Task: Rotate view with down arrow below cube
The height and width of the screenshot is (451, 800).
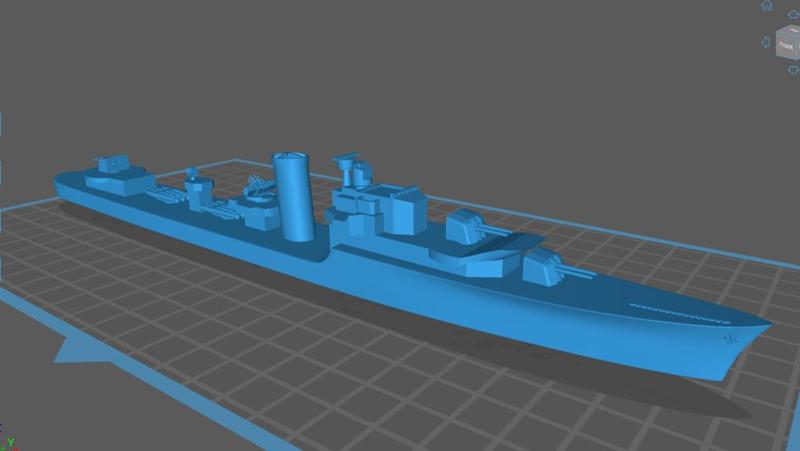Action: pos(793,70)
